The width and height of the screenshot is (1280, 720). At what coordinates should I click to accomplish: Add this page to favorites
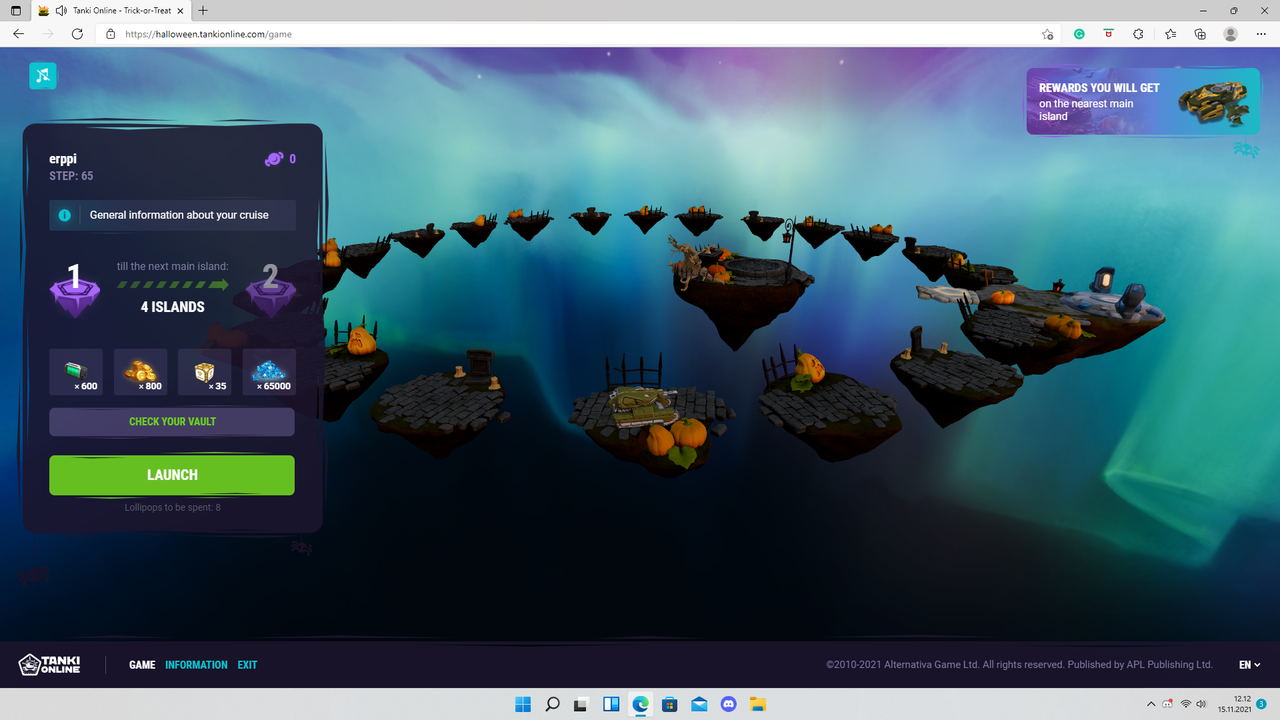[x=1047, y=34]
